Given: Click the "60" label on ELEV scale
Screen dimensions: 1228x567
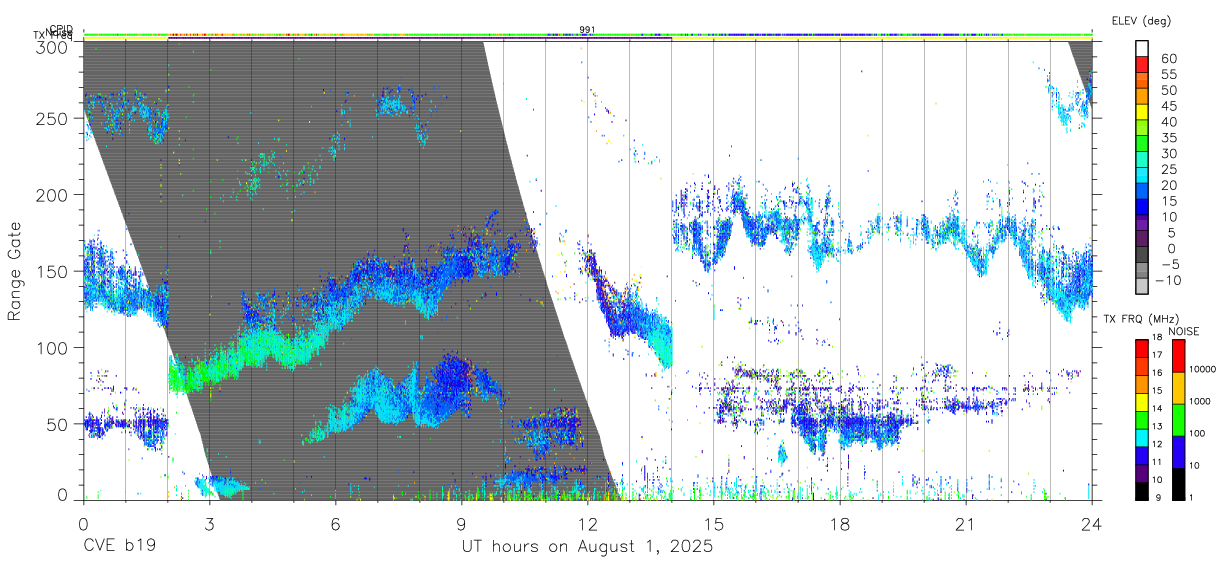Looking at the screenshot, I should point(1168,59).
